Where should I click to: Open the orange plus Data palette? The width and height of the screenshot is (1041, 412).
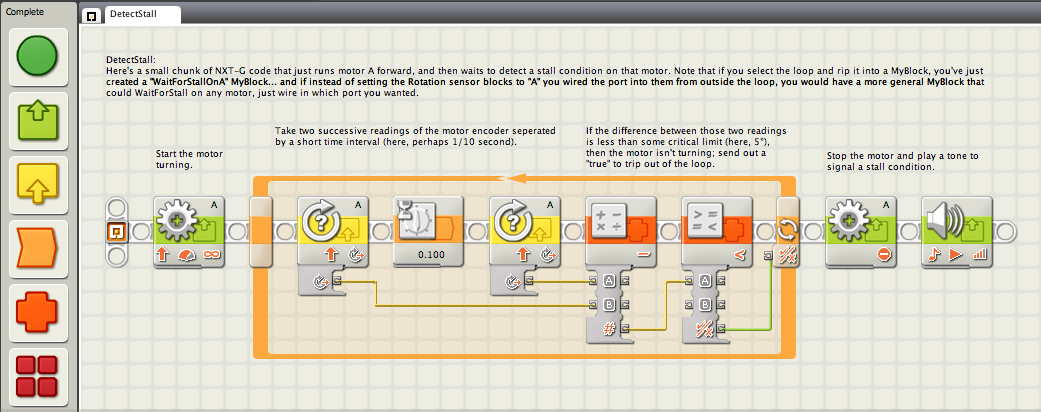coord(38,312)
